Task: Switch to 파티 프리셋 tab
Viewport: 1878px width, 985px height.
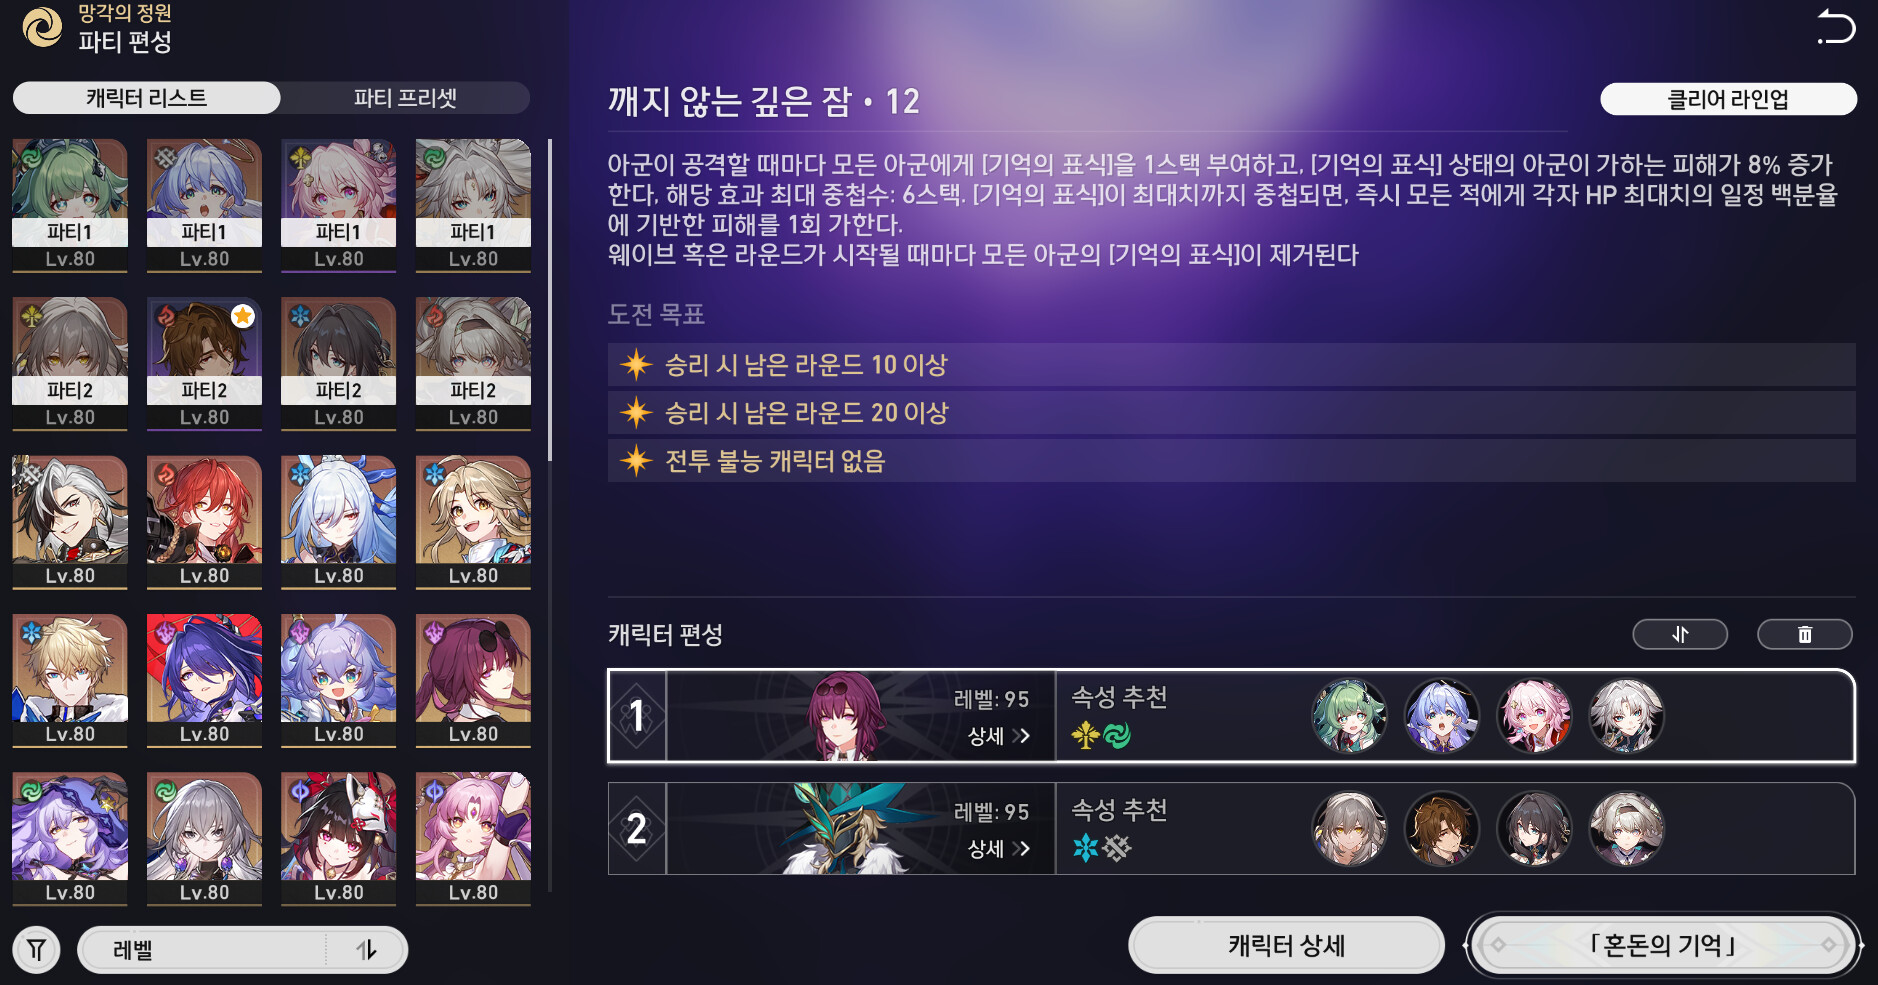Action: point(405,98)
